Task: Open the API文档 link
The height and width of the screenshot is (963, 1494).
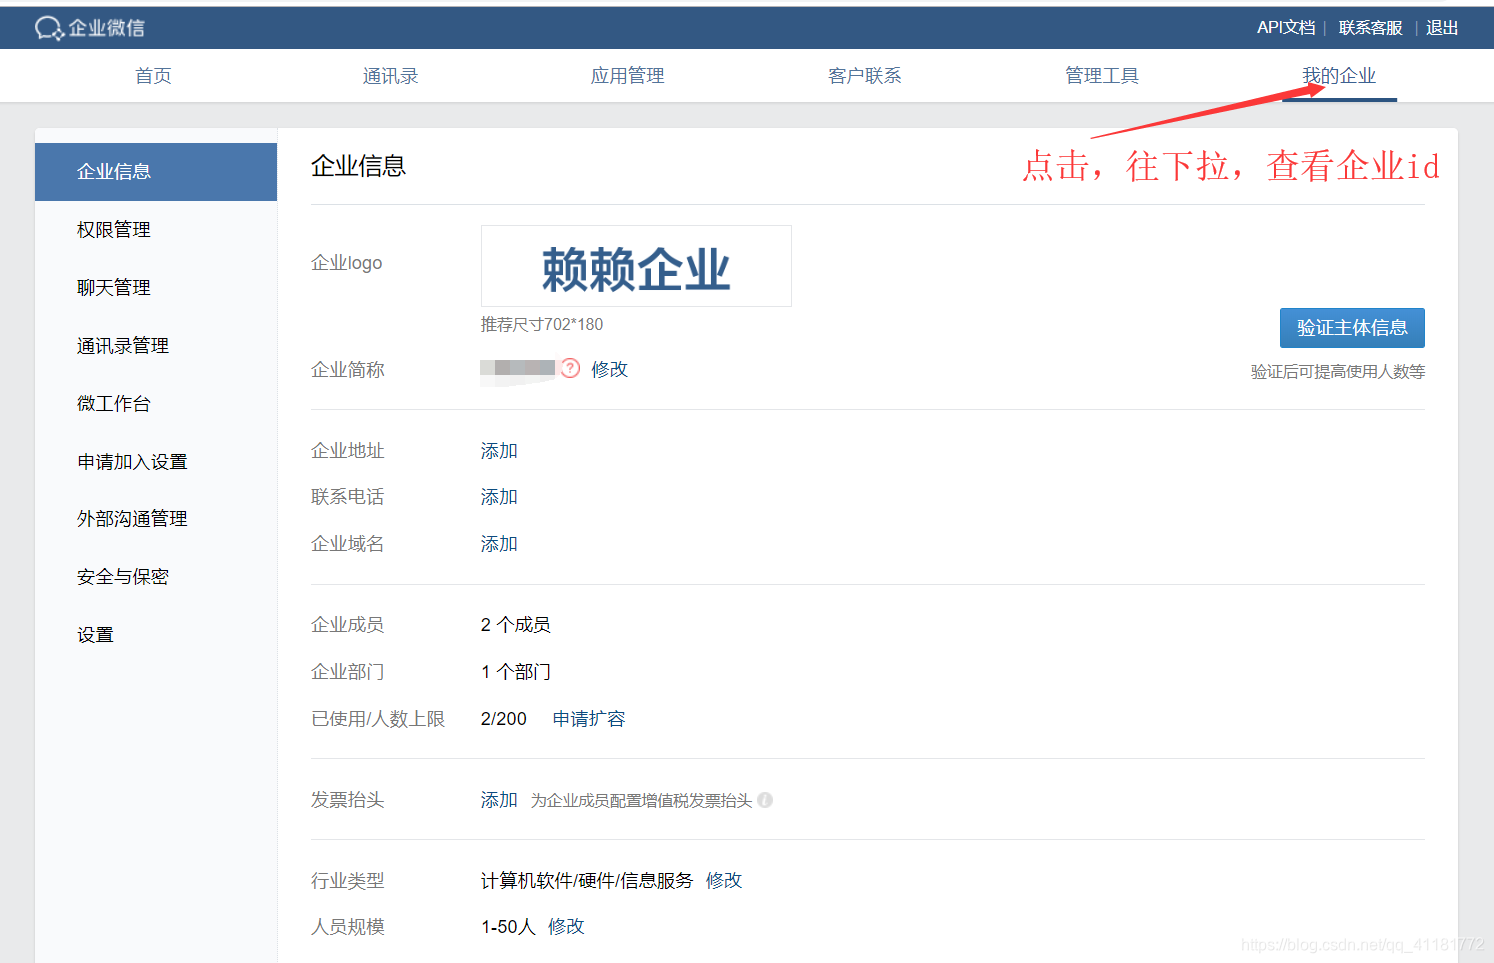Action: (x=1286, y=28)
